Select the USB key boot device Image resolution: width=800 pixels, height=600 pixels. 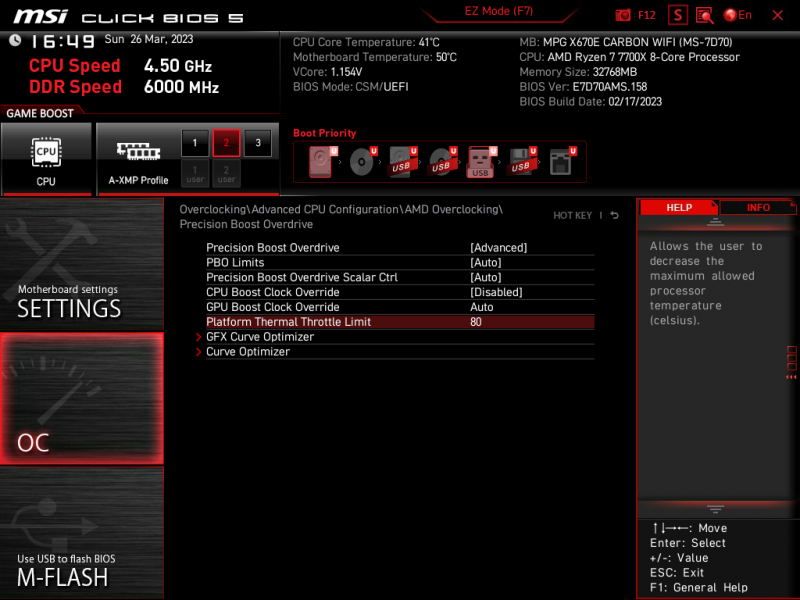click(x=481, y=162)
